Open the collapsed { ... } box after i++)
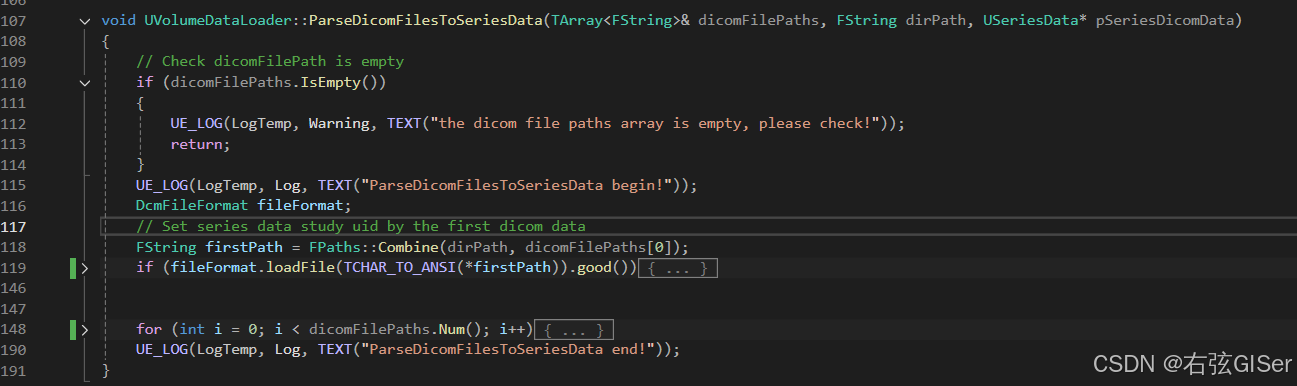 click(574, 329)
